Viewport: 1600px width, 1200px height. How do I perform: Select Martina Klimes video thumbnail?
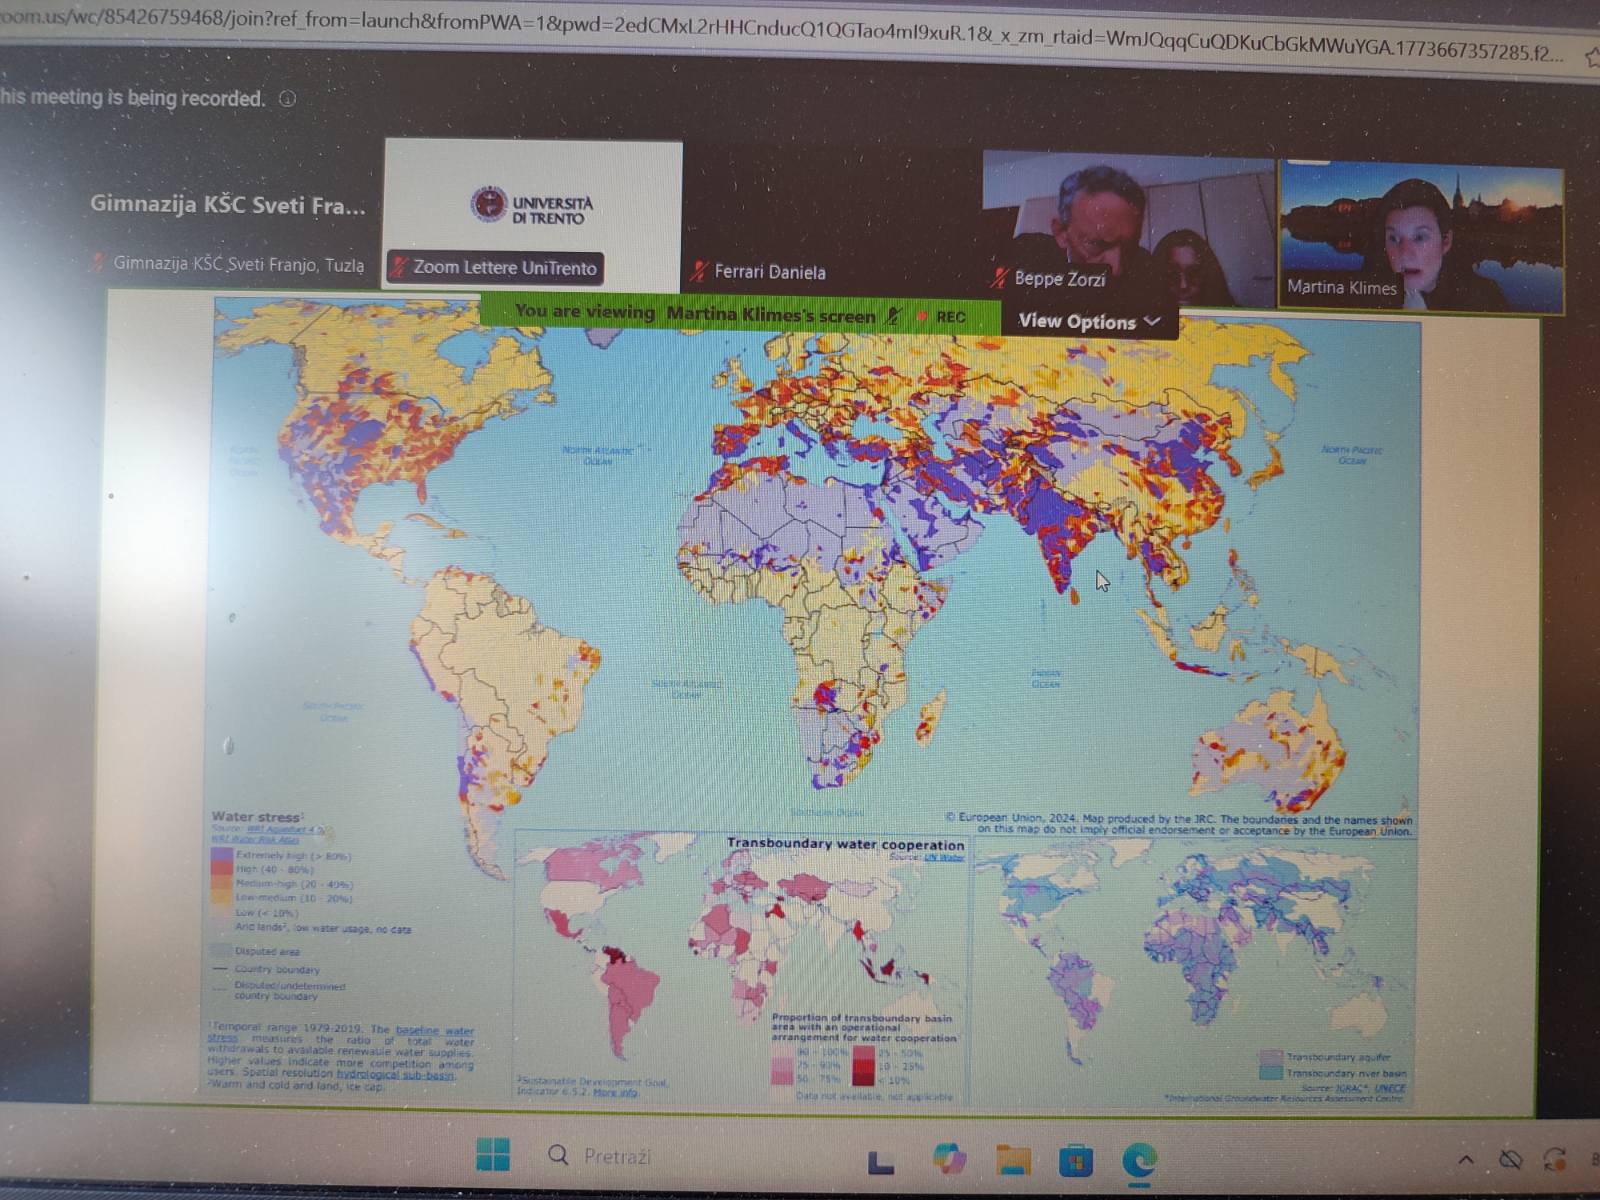(1420, 238)
